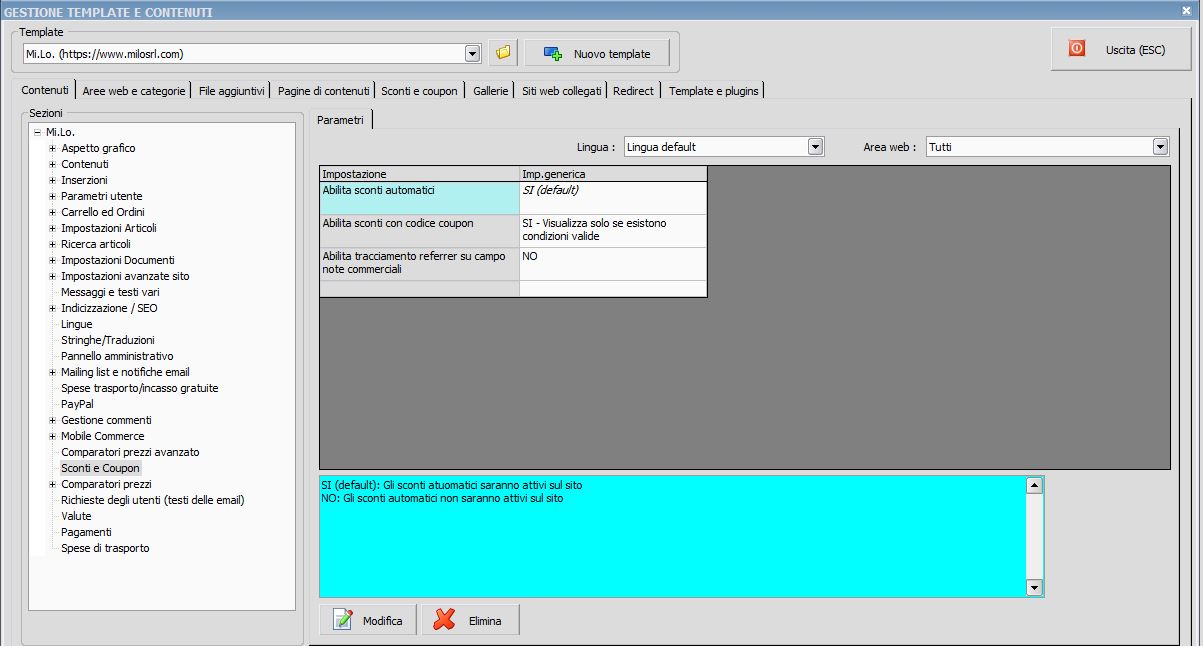Select Pannello amministrativo item
Image resolution: width=1203 pixels, height=646 pixels.
[x=117, y=356]
